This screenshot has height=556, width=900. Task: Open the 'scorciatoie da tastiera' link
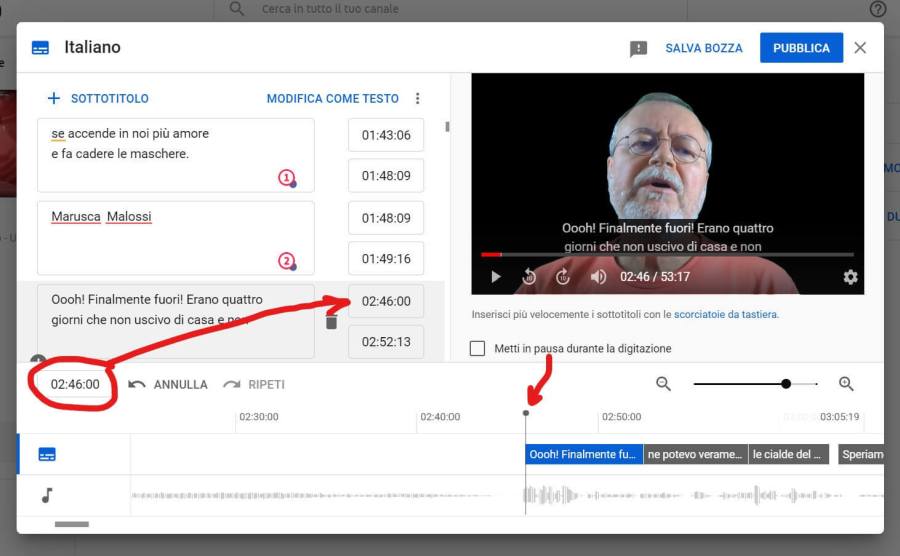[x=724, y=314]
